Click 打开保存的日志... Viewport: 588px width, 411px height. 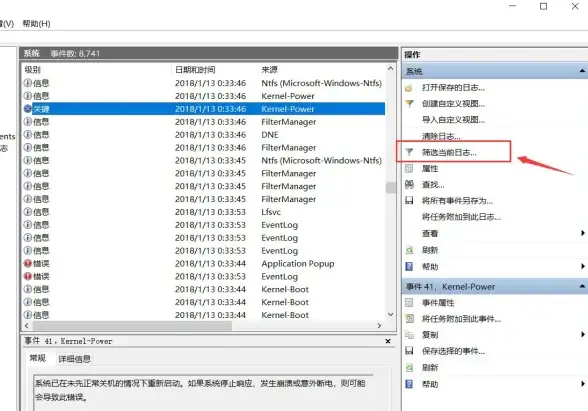(453, 88)
